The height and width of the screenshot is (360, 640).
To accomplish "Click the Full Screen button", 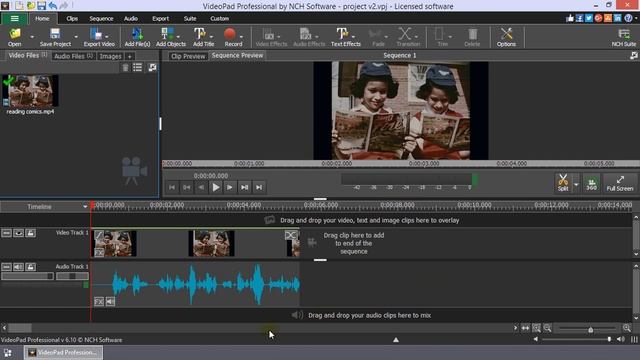I will 620,182.
